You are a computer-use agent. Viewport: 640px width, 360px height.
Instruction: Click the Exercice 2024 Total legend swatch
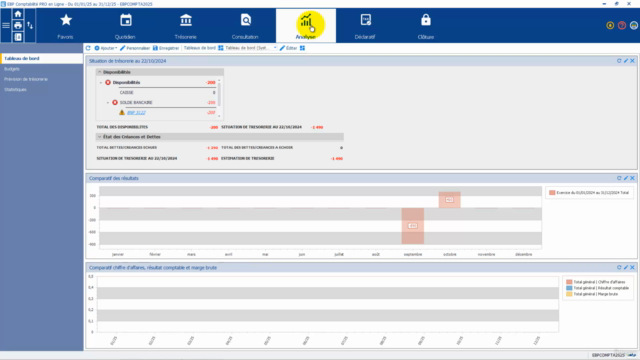552,193
